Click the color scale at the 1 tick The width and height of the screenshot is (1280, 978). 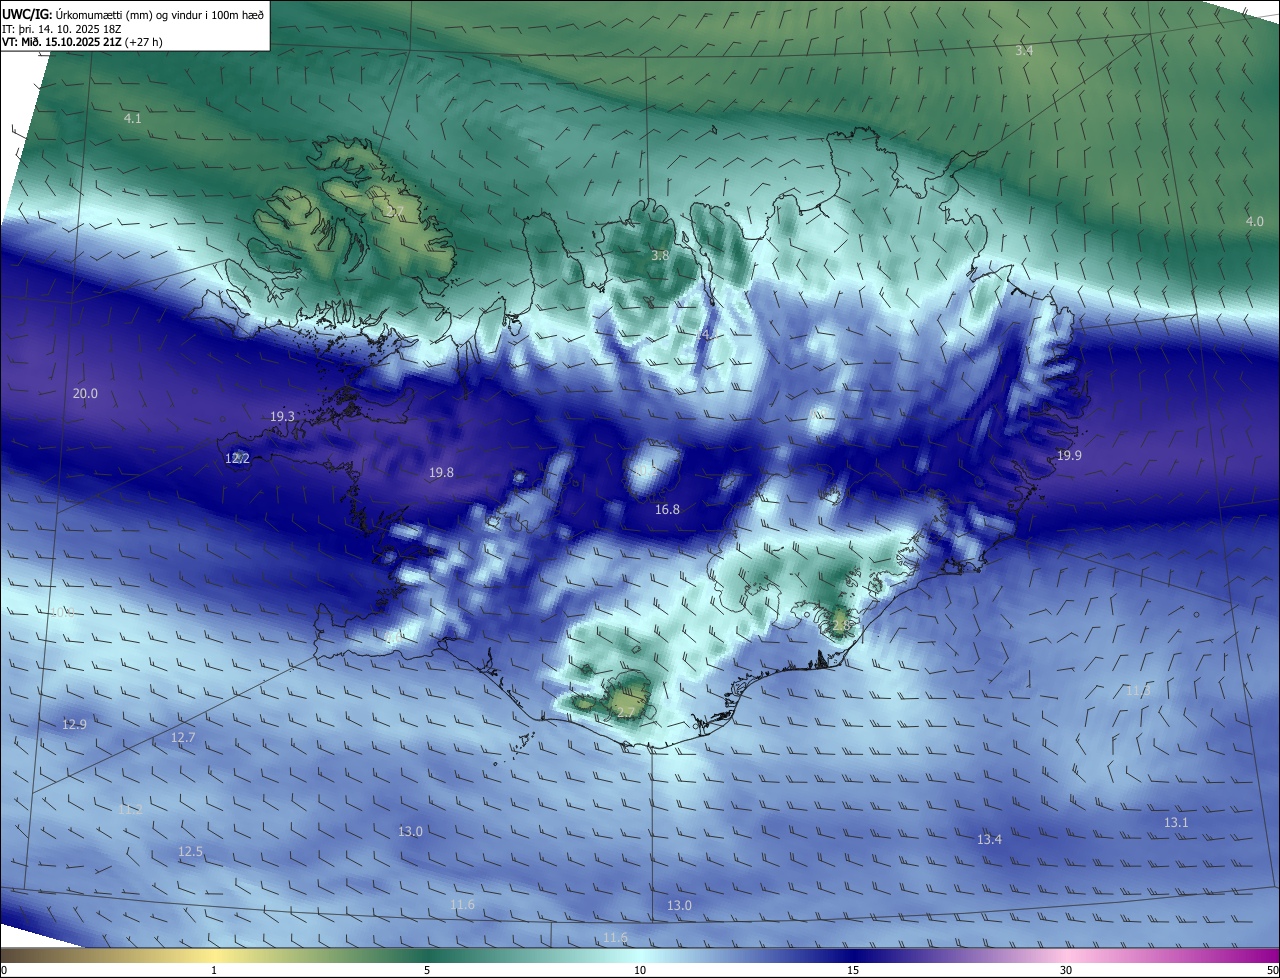[214, 970]
